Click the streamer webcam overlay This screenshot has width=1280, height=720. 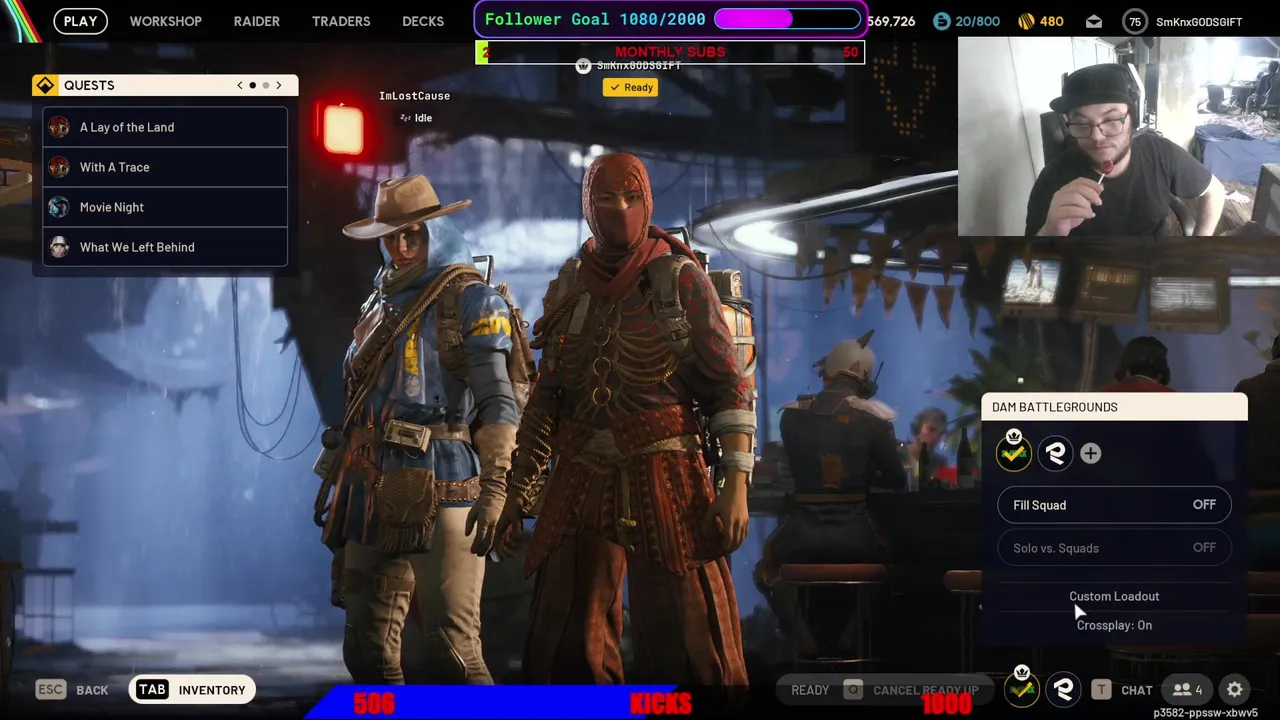click(x=1119, y=136)
